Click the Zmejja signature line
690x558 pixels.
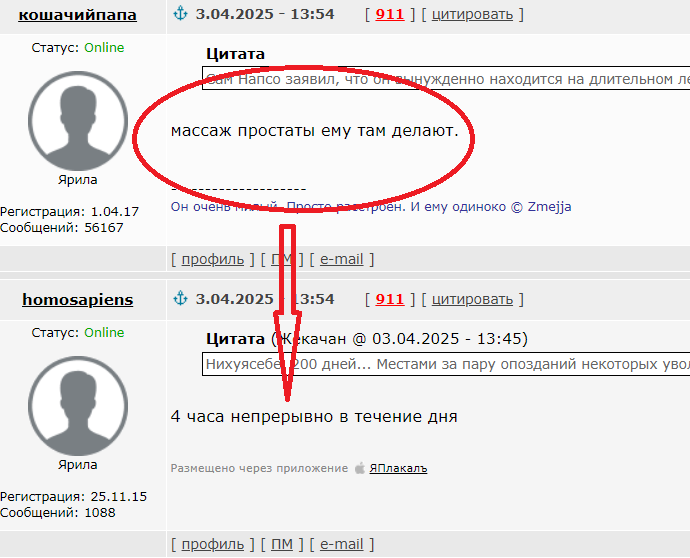(x=371, y=206)
